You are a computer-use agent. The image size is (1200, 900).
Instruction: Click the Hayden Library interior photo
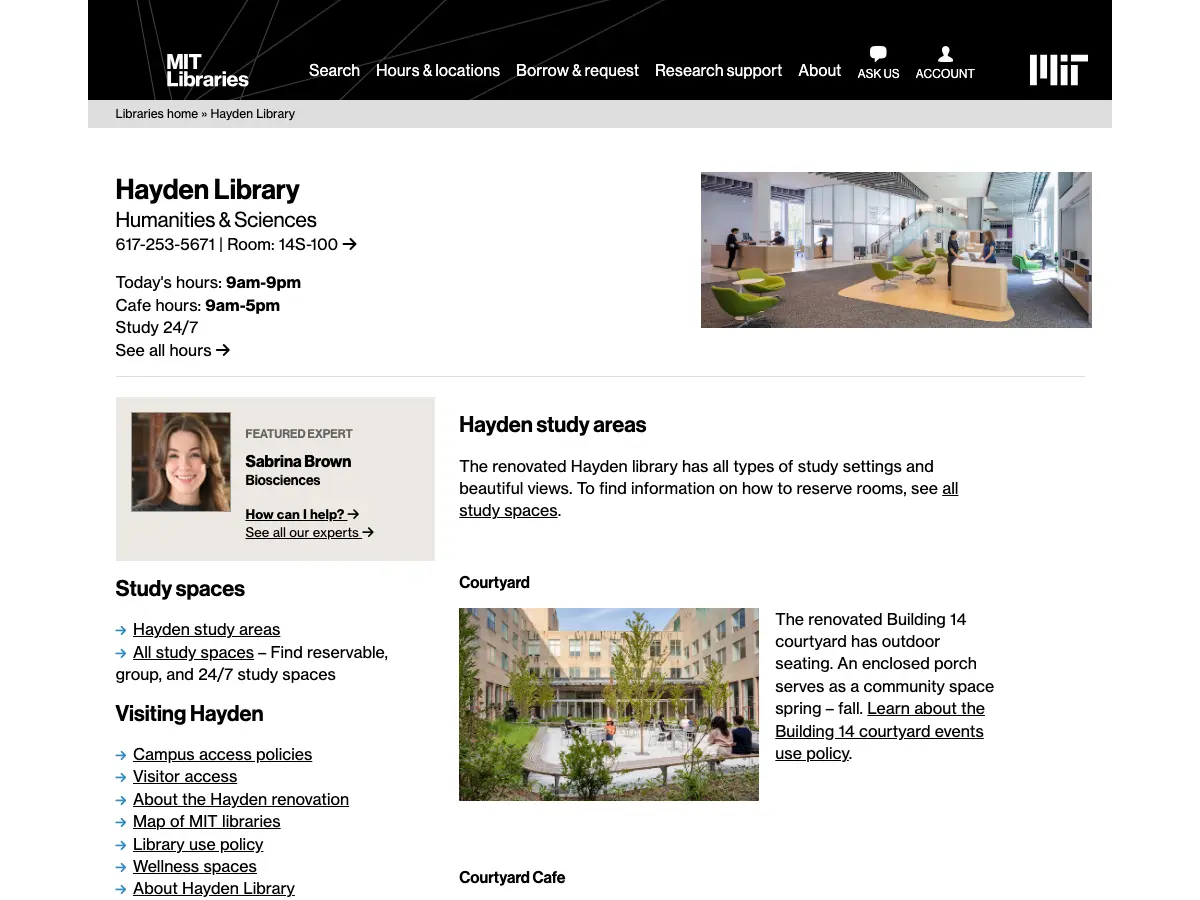[x=896, y=250]
